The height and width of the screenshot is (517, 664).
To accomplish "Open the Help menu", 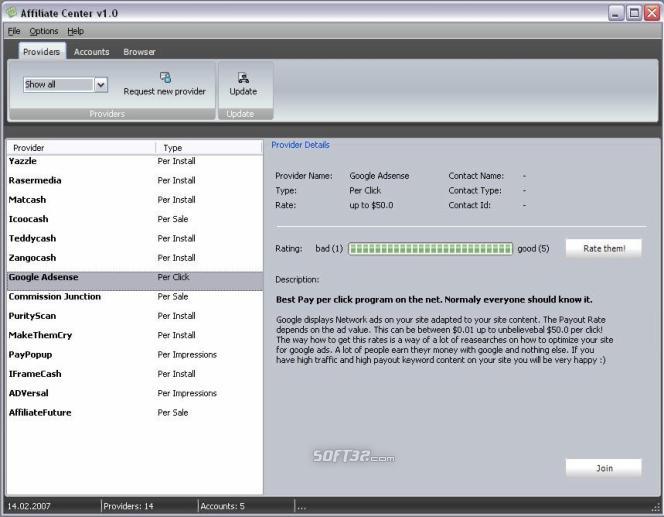I will 75,31.
